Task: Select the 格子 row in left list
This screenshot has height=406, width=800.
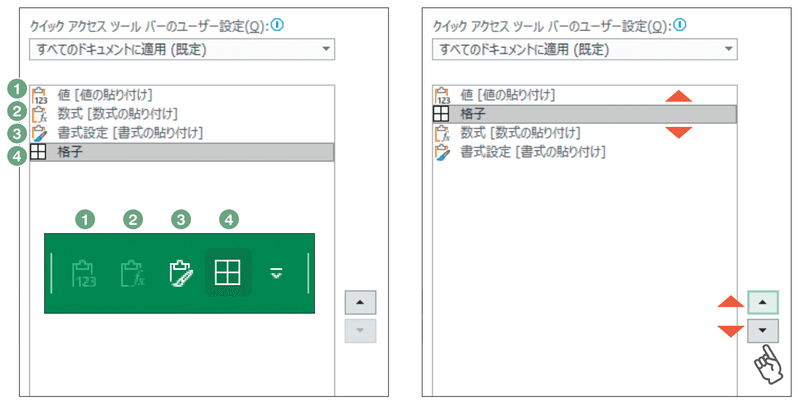Action: [182, 152]
